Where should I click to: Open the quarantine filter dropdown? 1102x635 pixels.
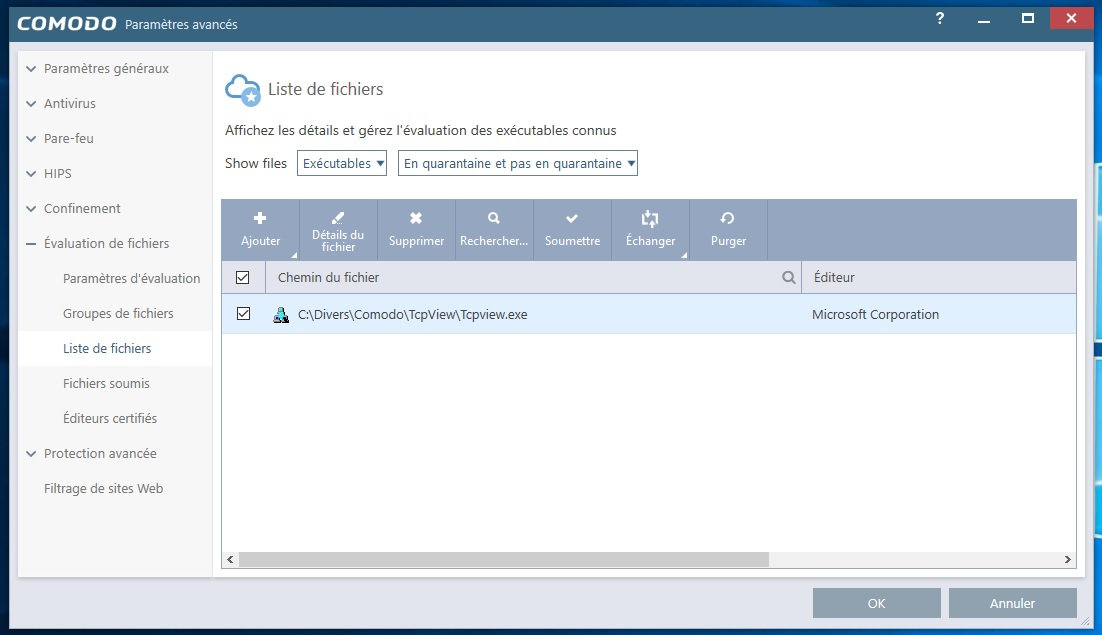517,163
